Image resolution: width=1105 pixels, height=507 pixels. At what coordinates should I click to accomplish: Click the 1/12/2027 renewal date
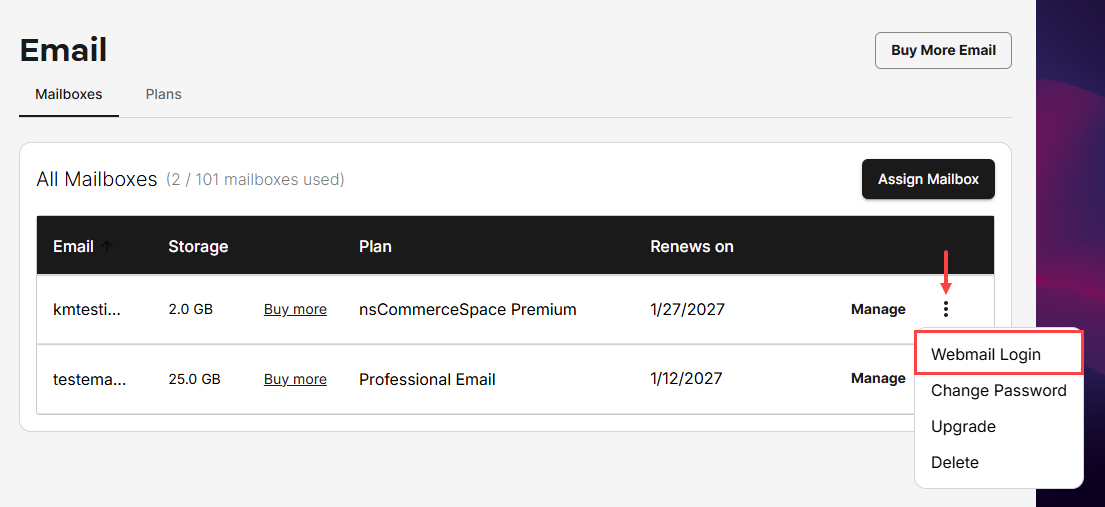point(686,379)
